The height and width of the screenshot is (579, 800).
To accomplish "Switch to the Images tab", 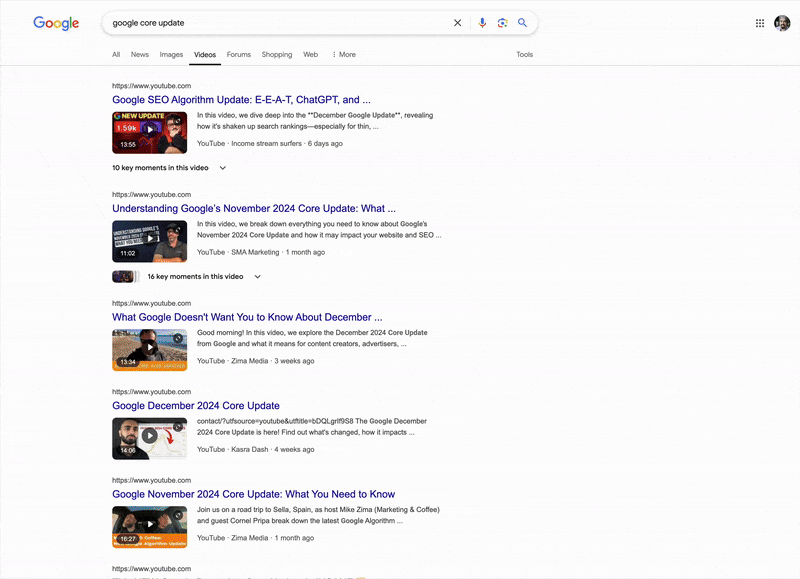I will click(171, 55).
